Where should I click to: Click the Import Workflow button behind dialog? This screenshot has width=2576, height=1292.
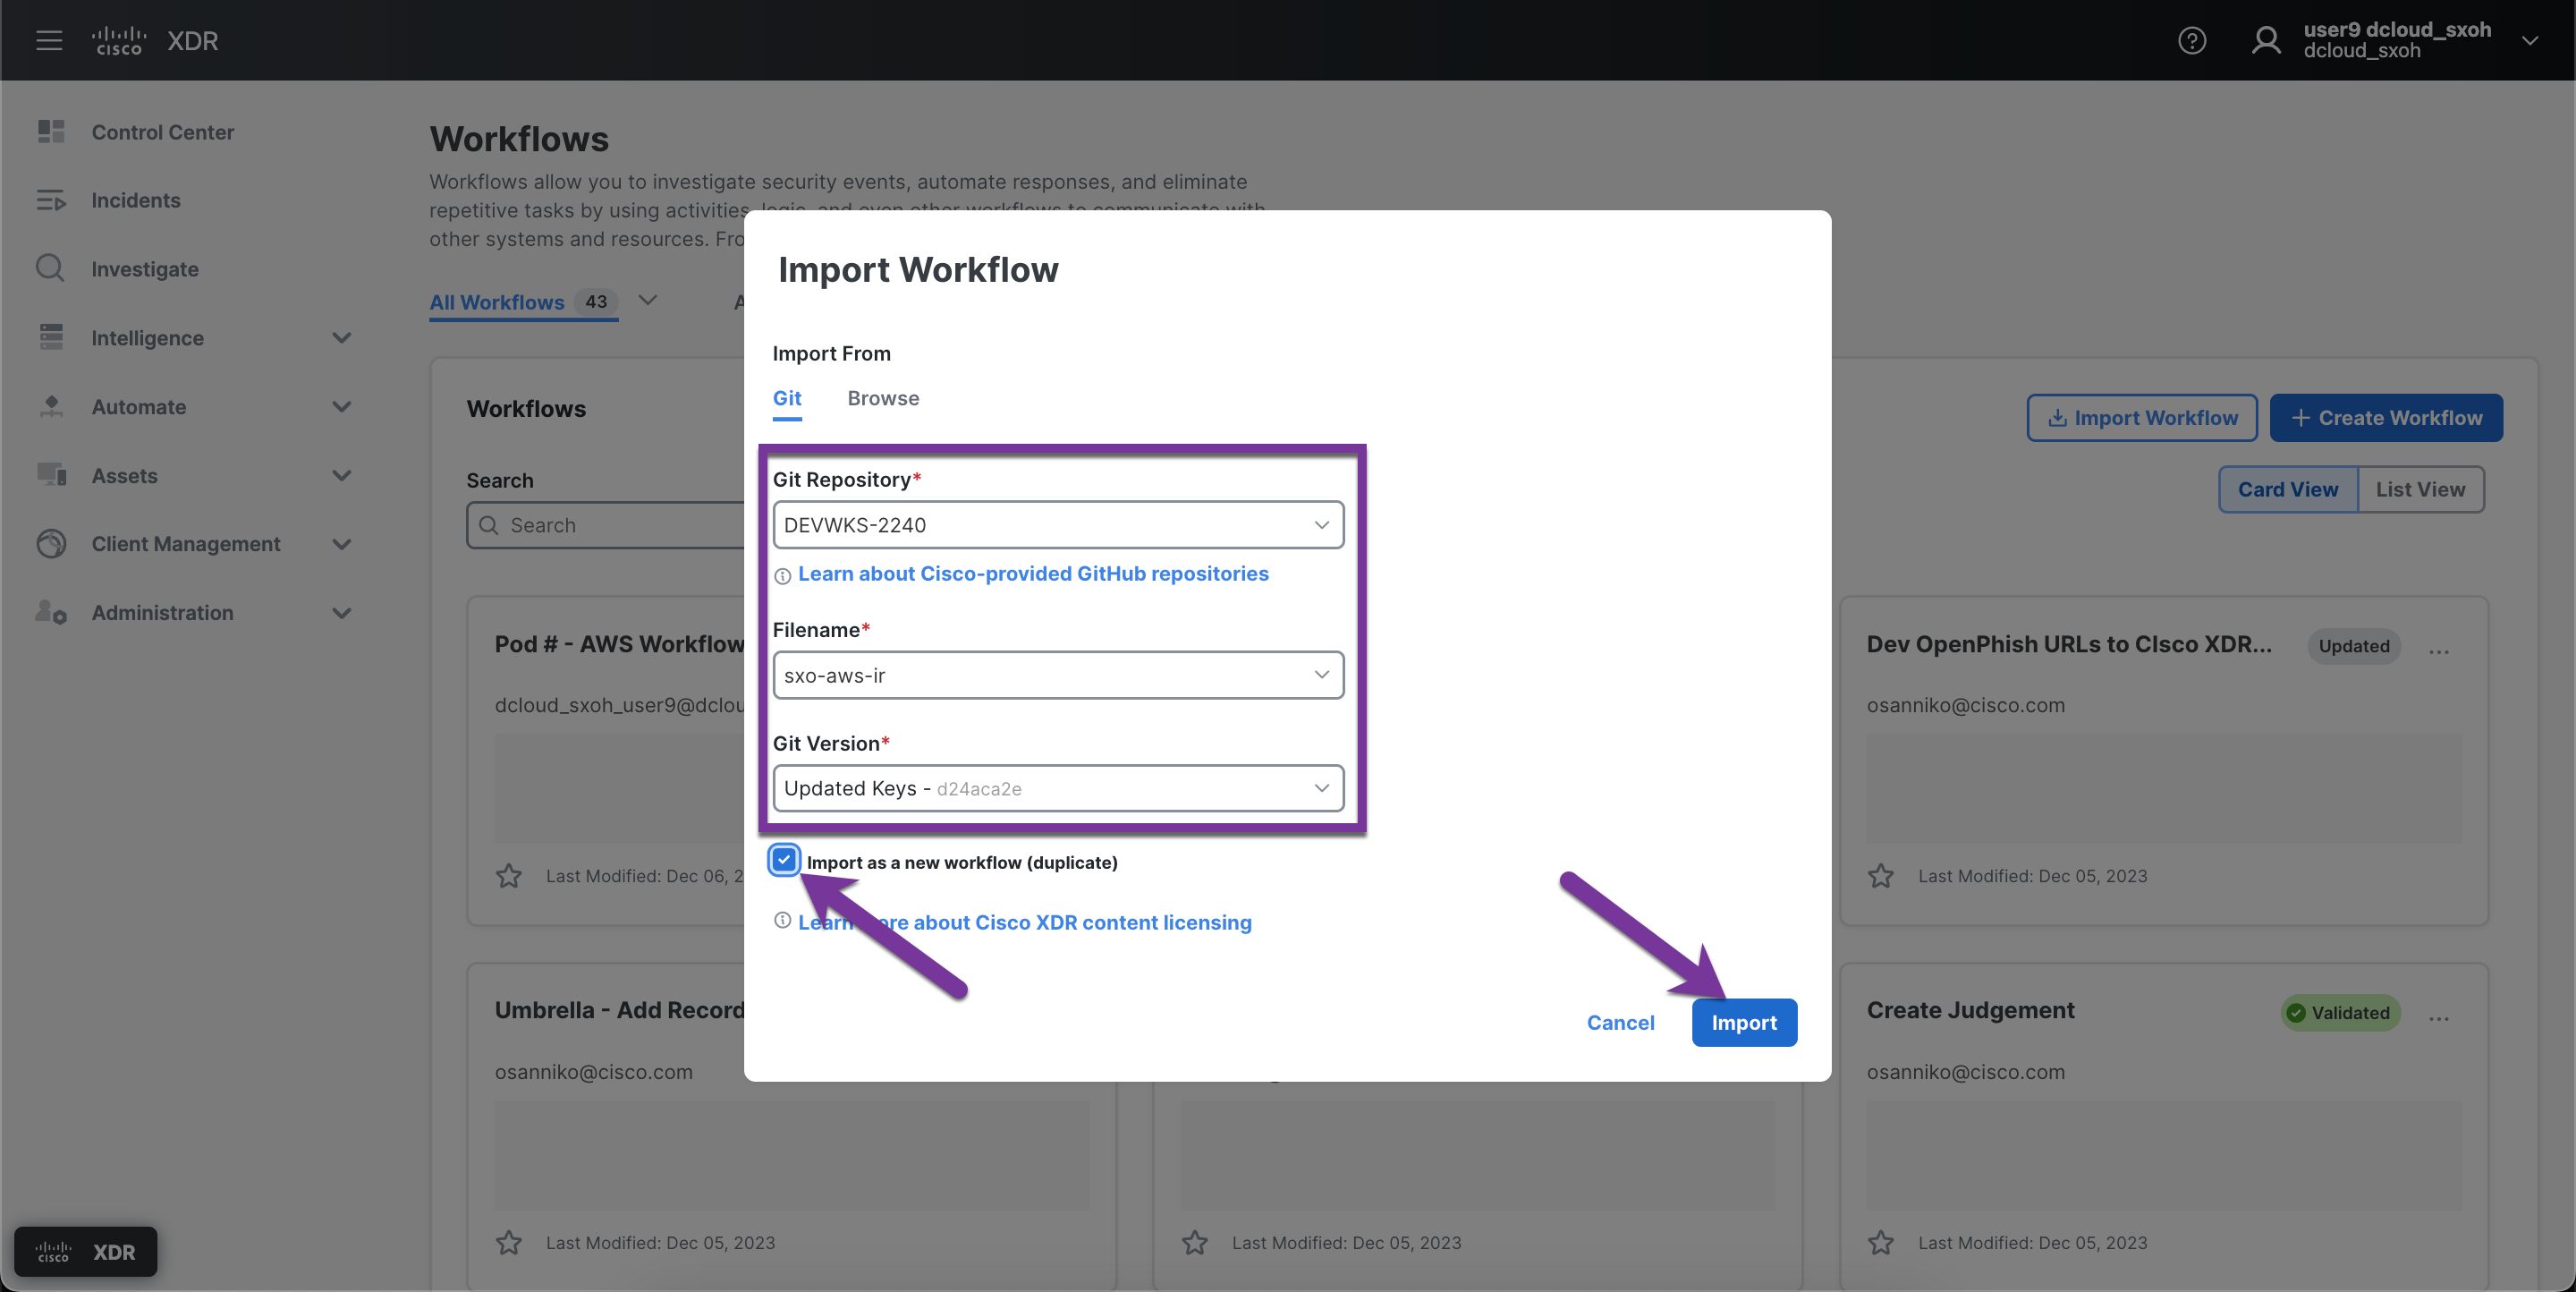2141,418
